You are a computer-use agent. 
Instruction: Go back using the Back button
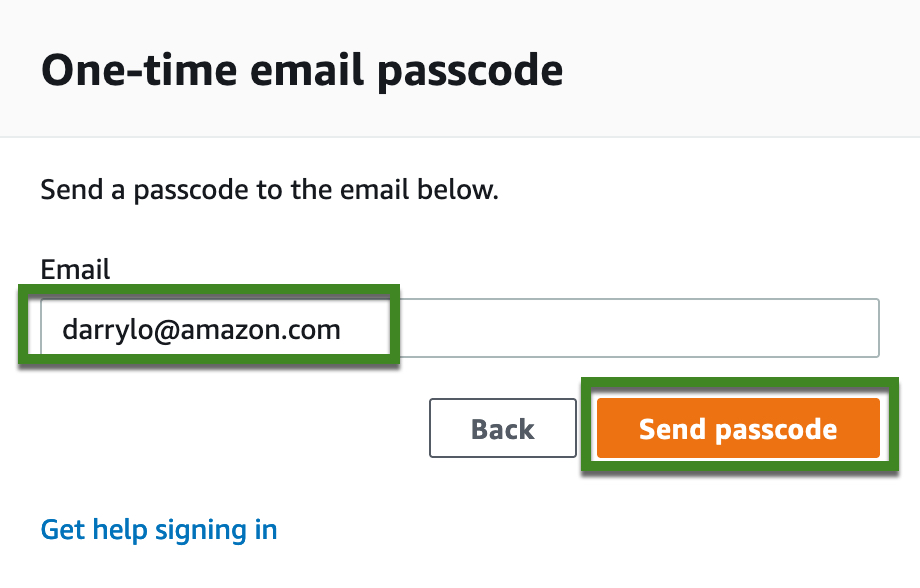503,428
